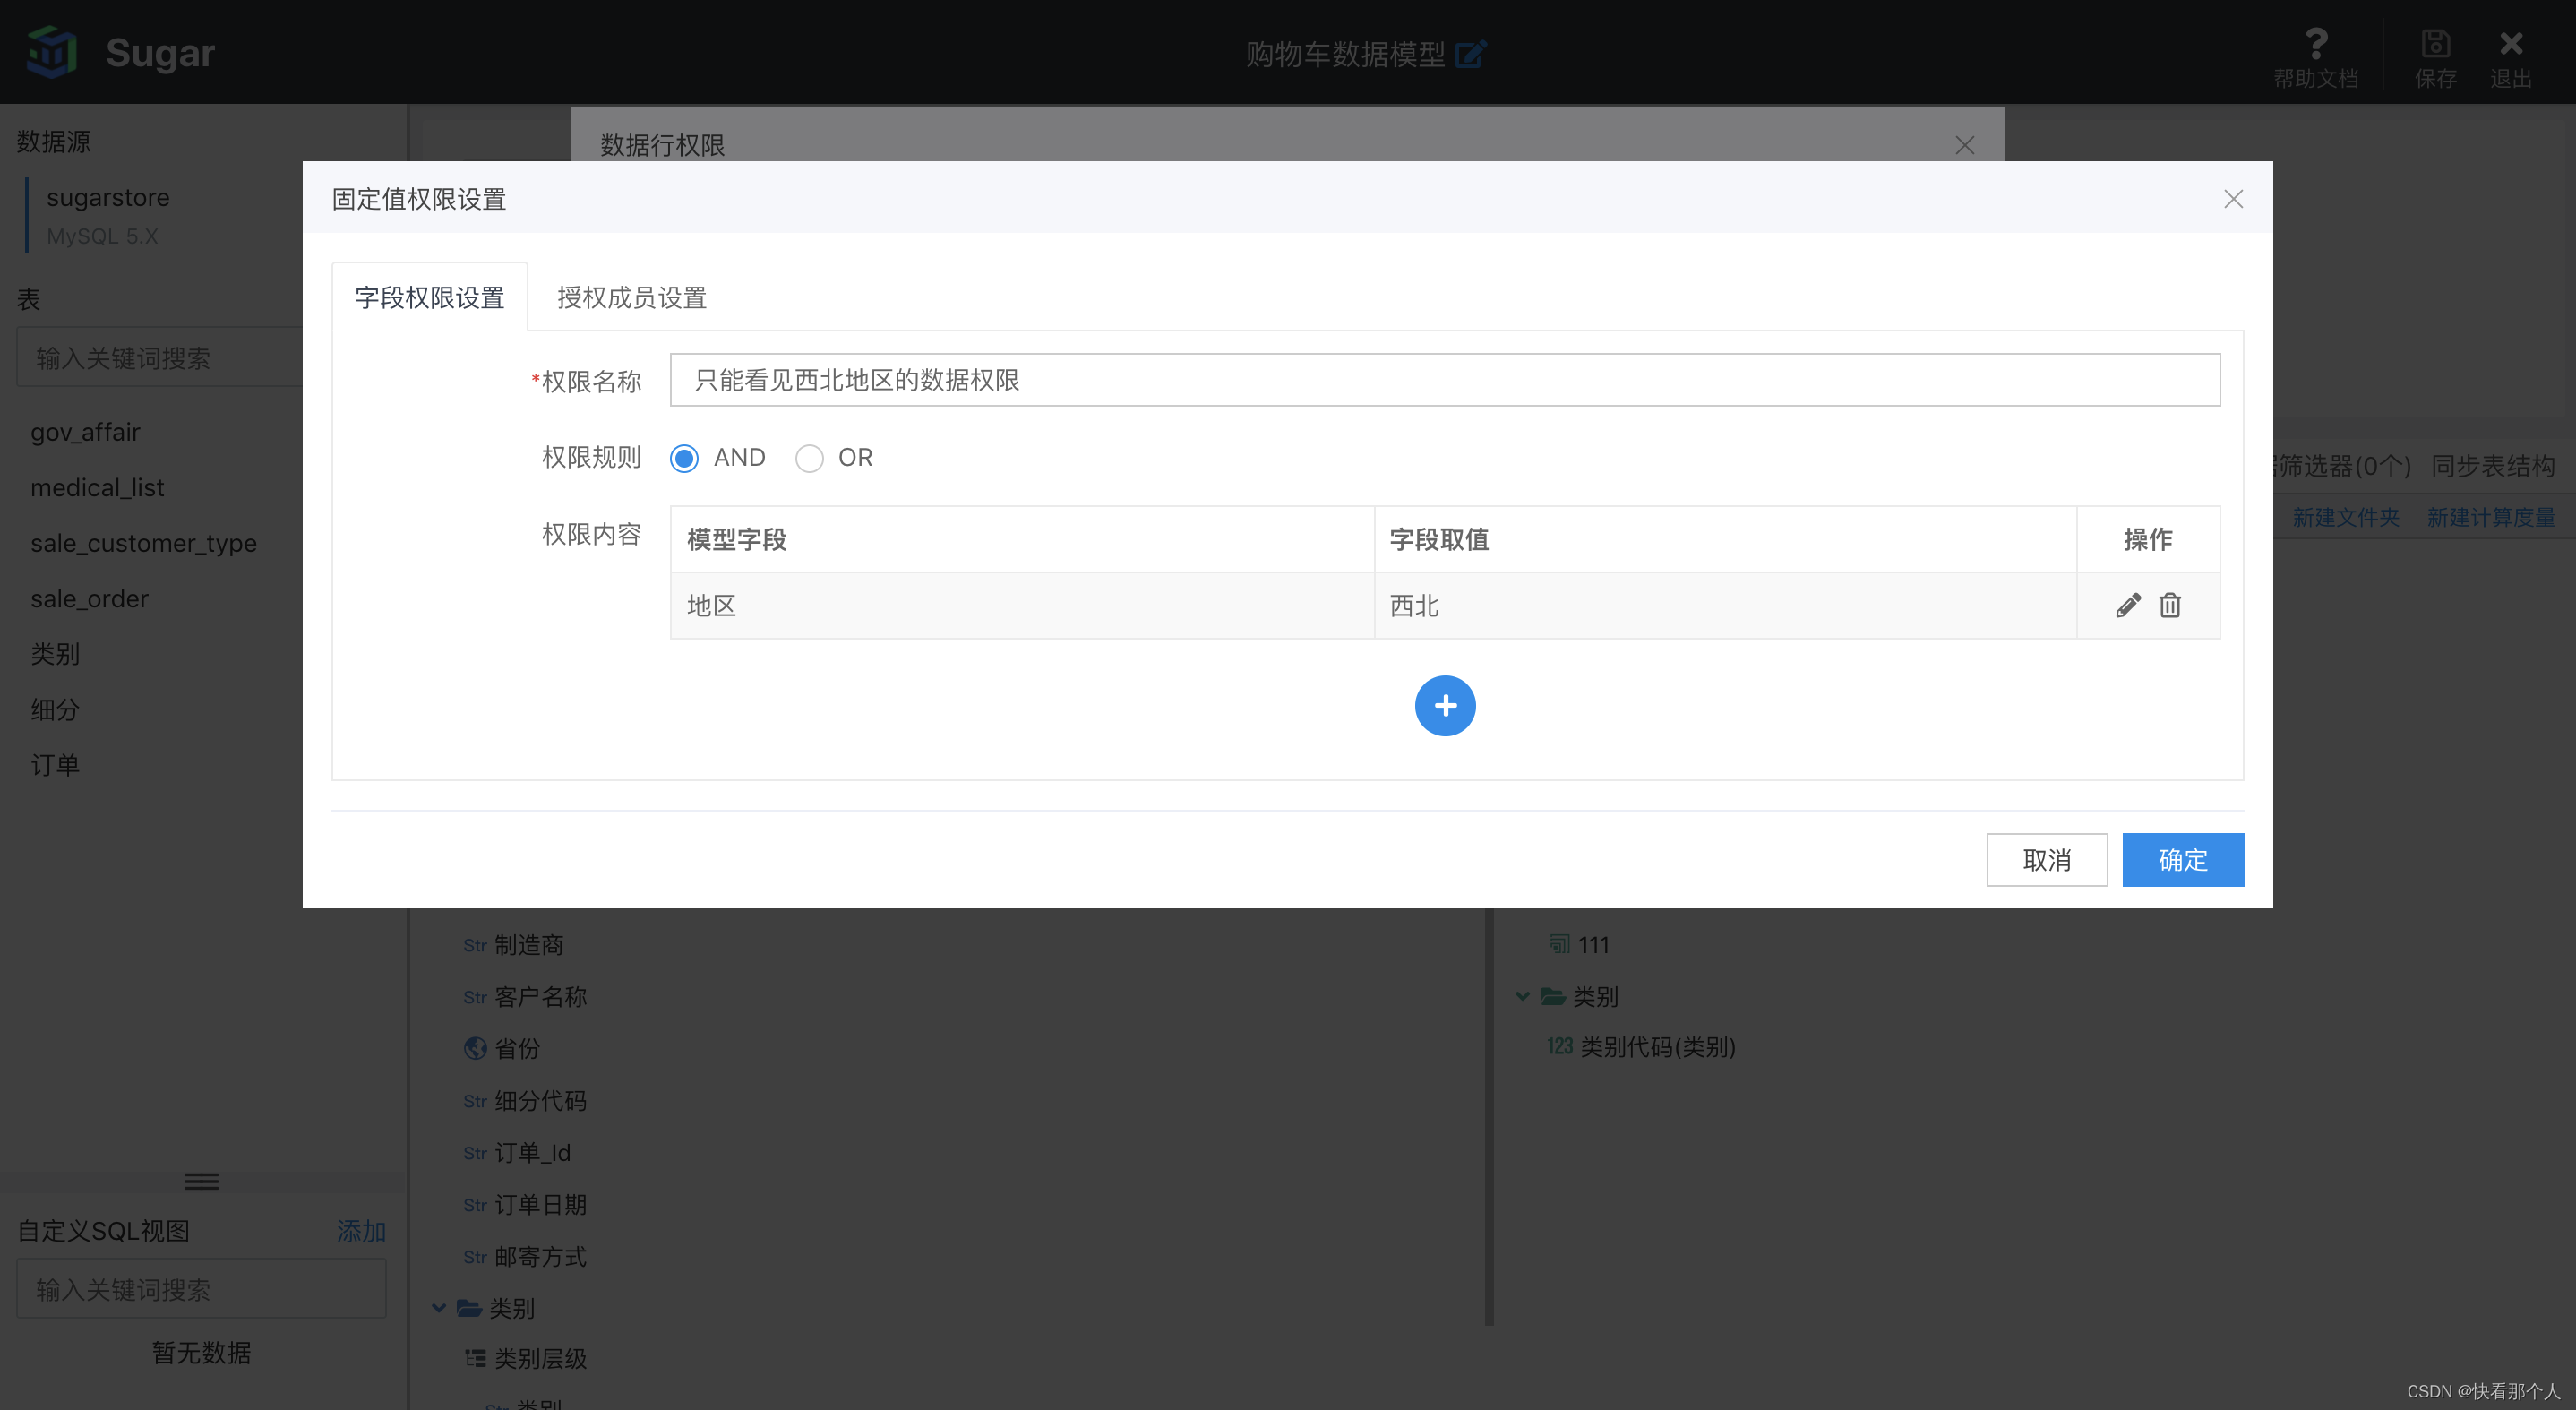Screen dimensions: 2576x1410
Task: Delete the 地区 permission row with trash icon
Action: point(2169,605)
